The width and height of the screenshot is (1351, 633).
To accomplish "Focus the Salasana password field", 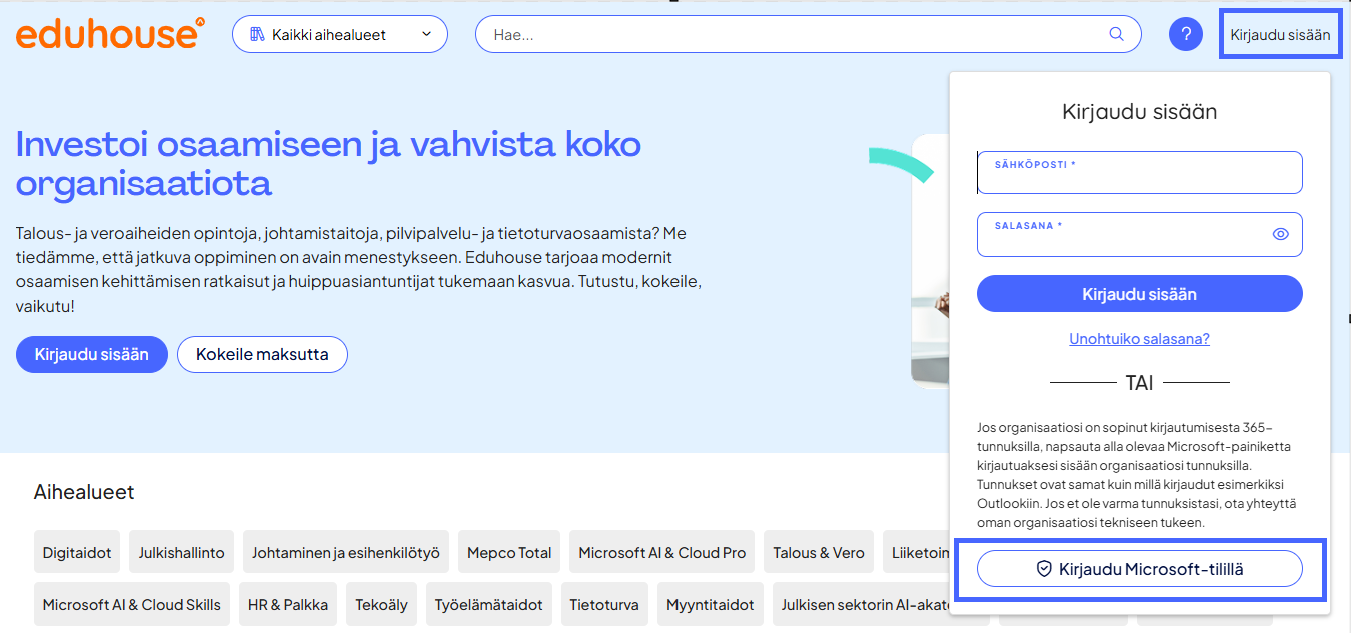I will point(1140,234).
